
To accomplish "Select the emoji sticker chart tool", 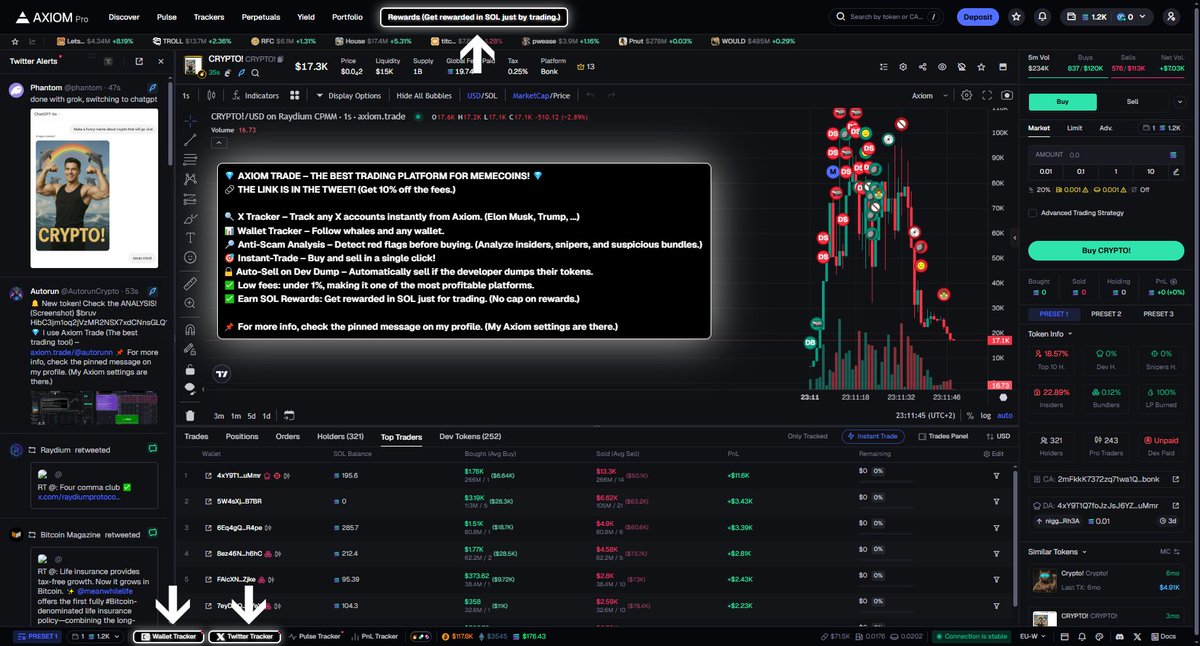I will click(x=190, y=257).
